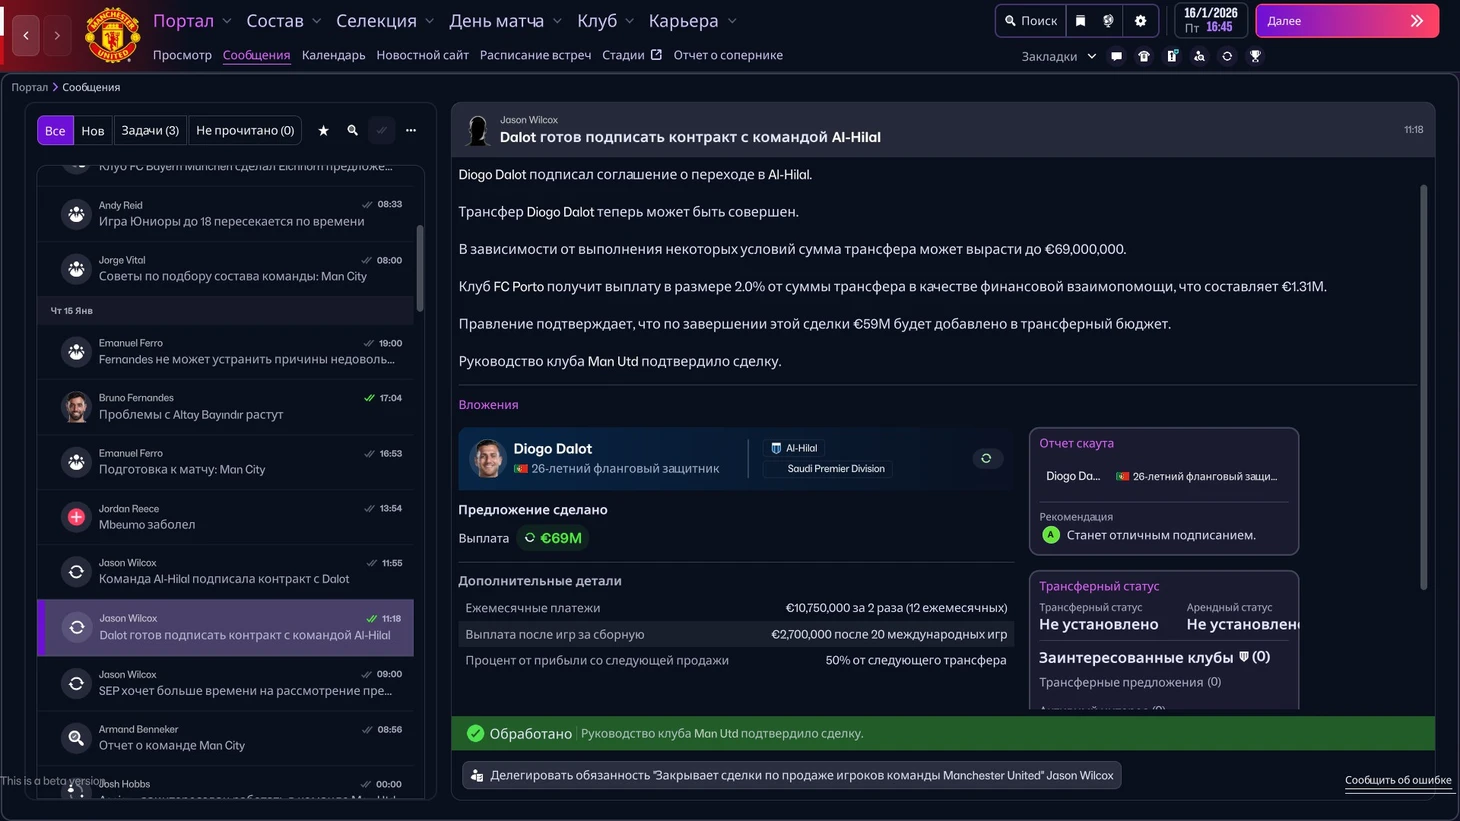1460x821 pixels.
Task: Open settings gear icon
Action: click(x=1140, y=21)
